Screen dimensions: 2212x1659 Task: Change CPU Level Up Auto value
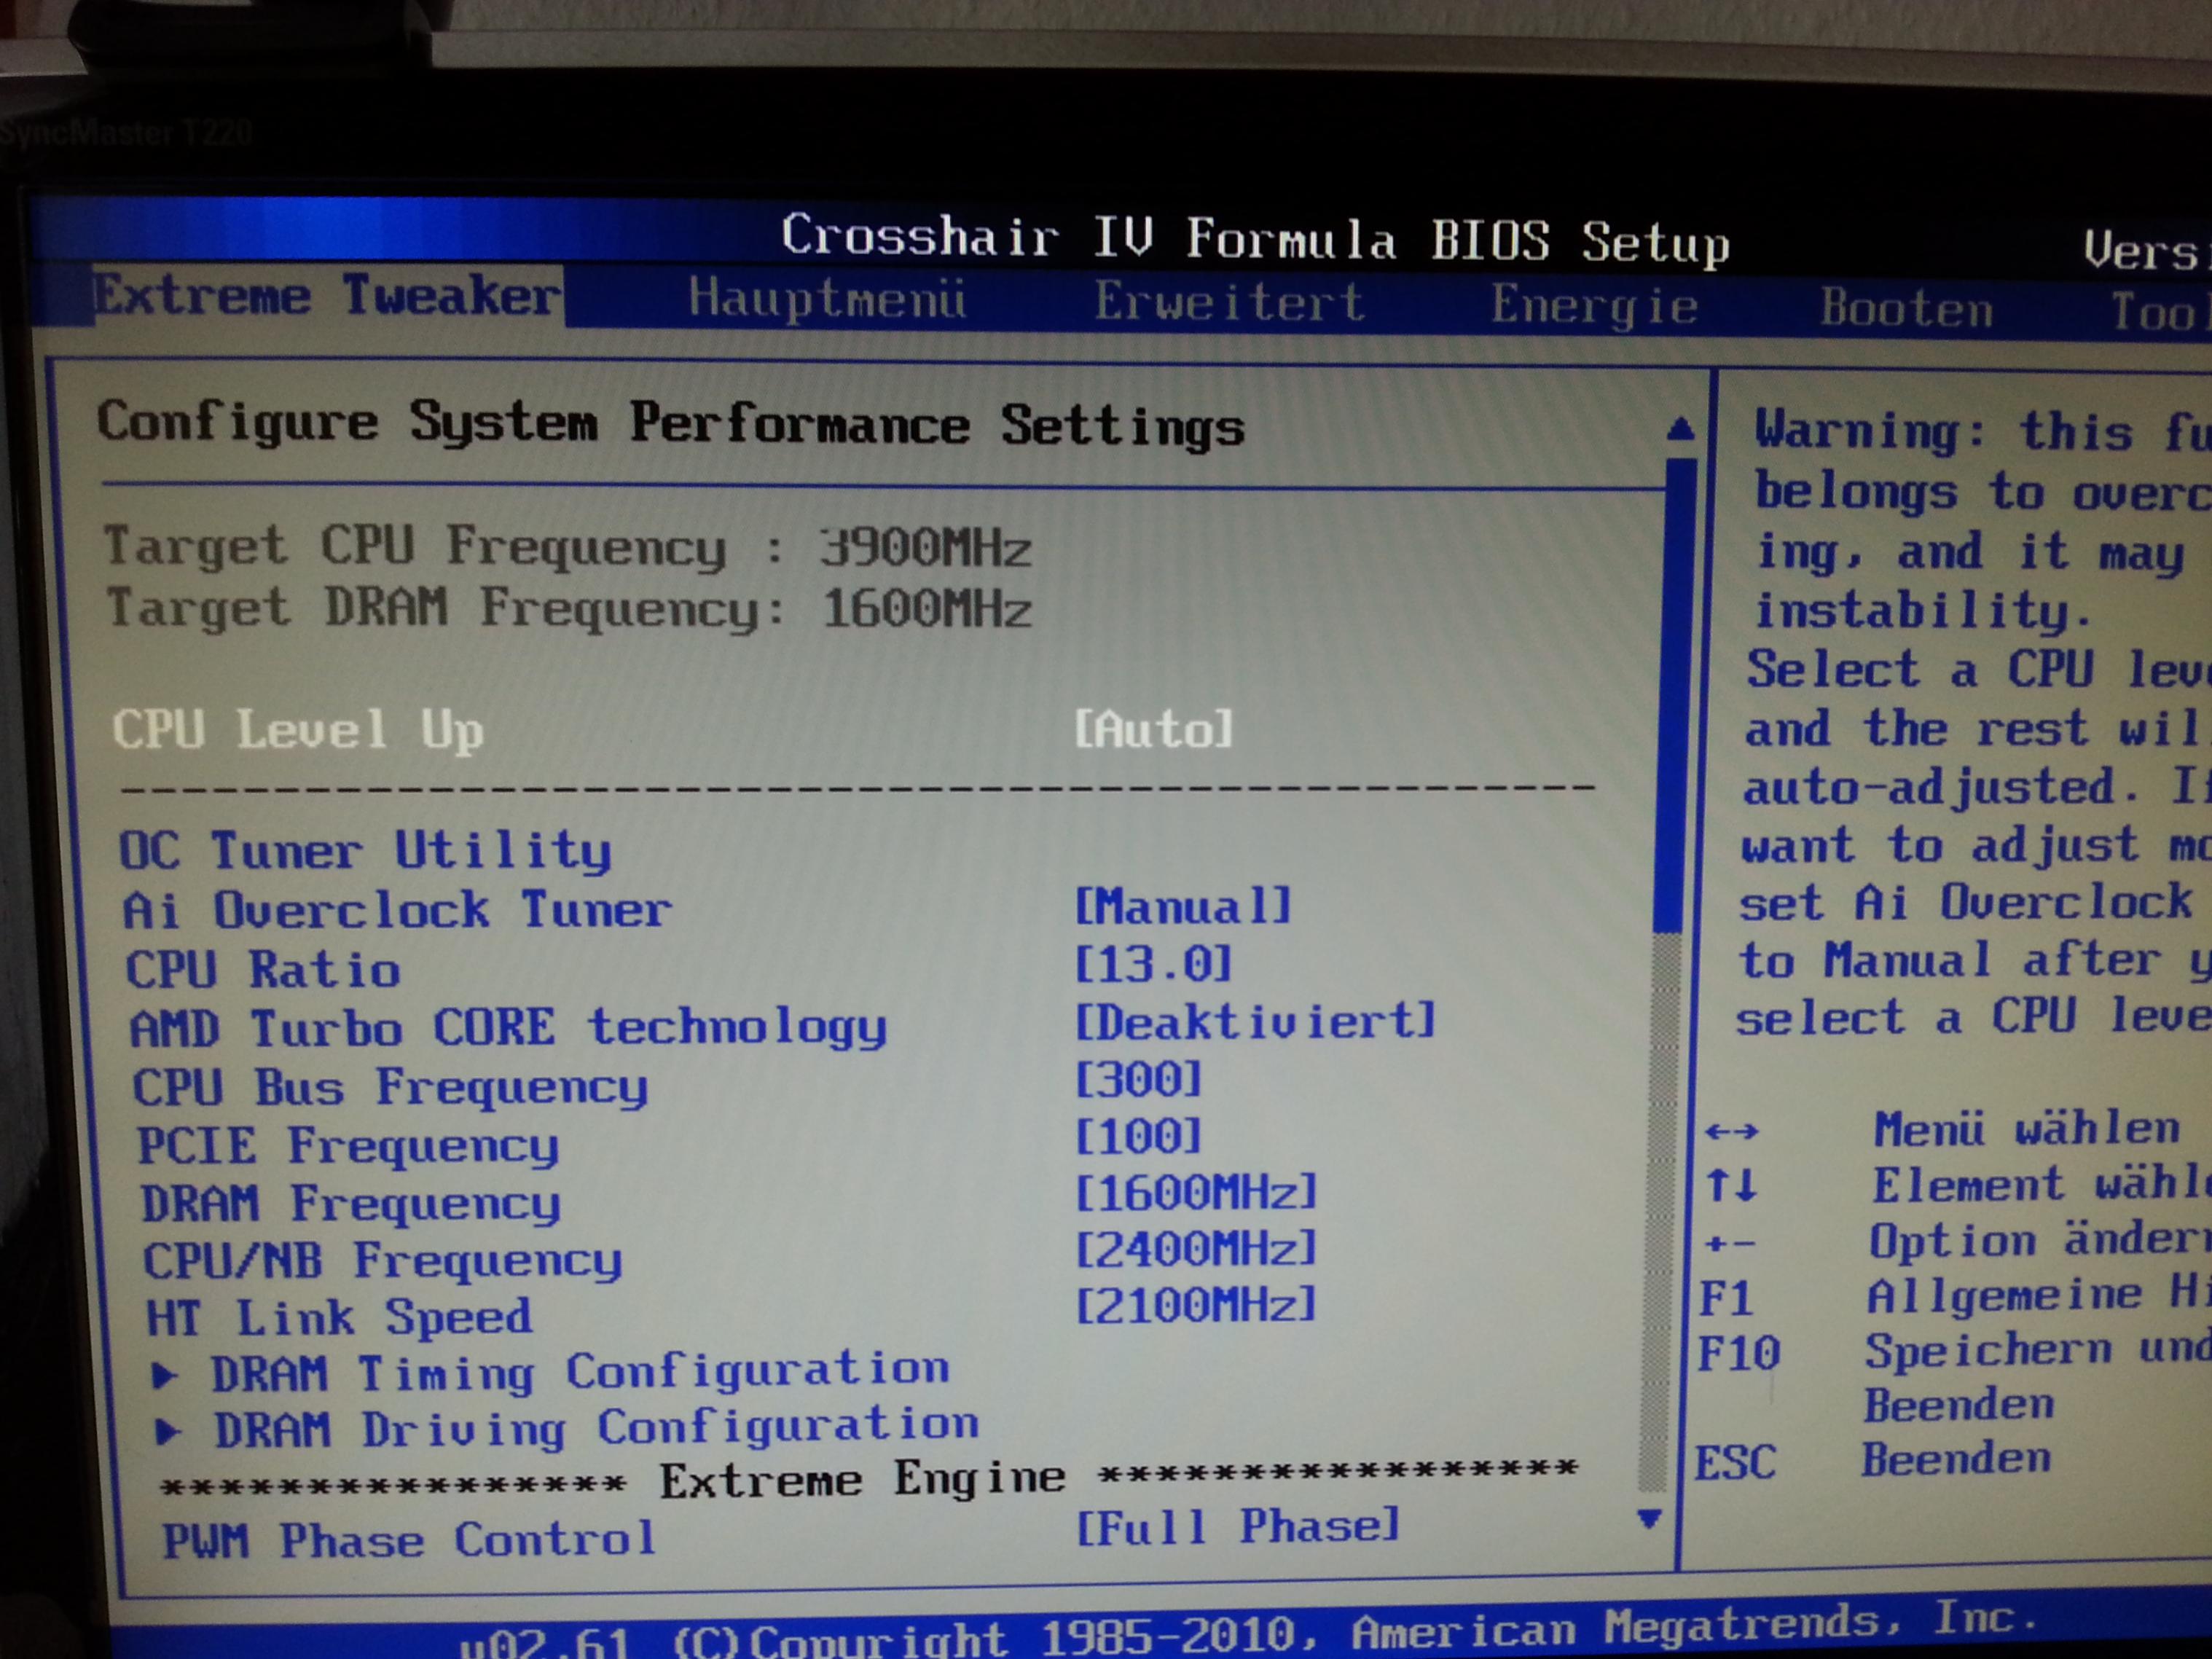(x=1153, y=729)
